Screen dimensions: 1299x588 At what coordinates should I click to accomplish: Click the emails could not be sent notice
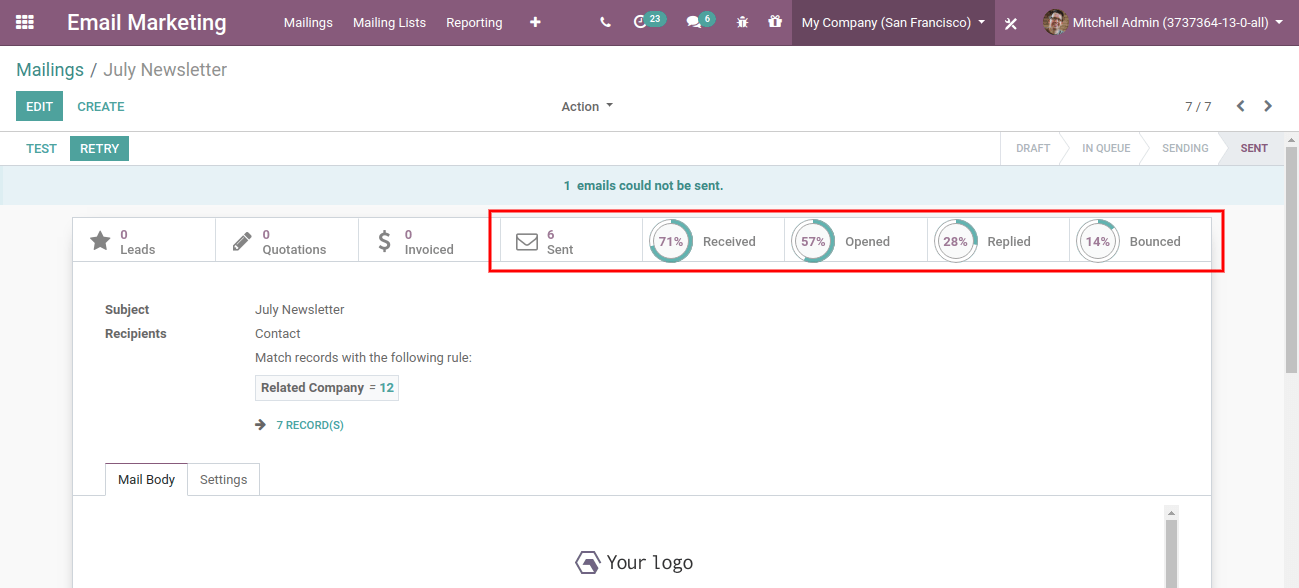click(x=643, y=185)
